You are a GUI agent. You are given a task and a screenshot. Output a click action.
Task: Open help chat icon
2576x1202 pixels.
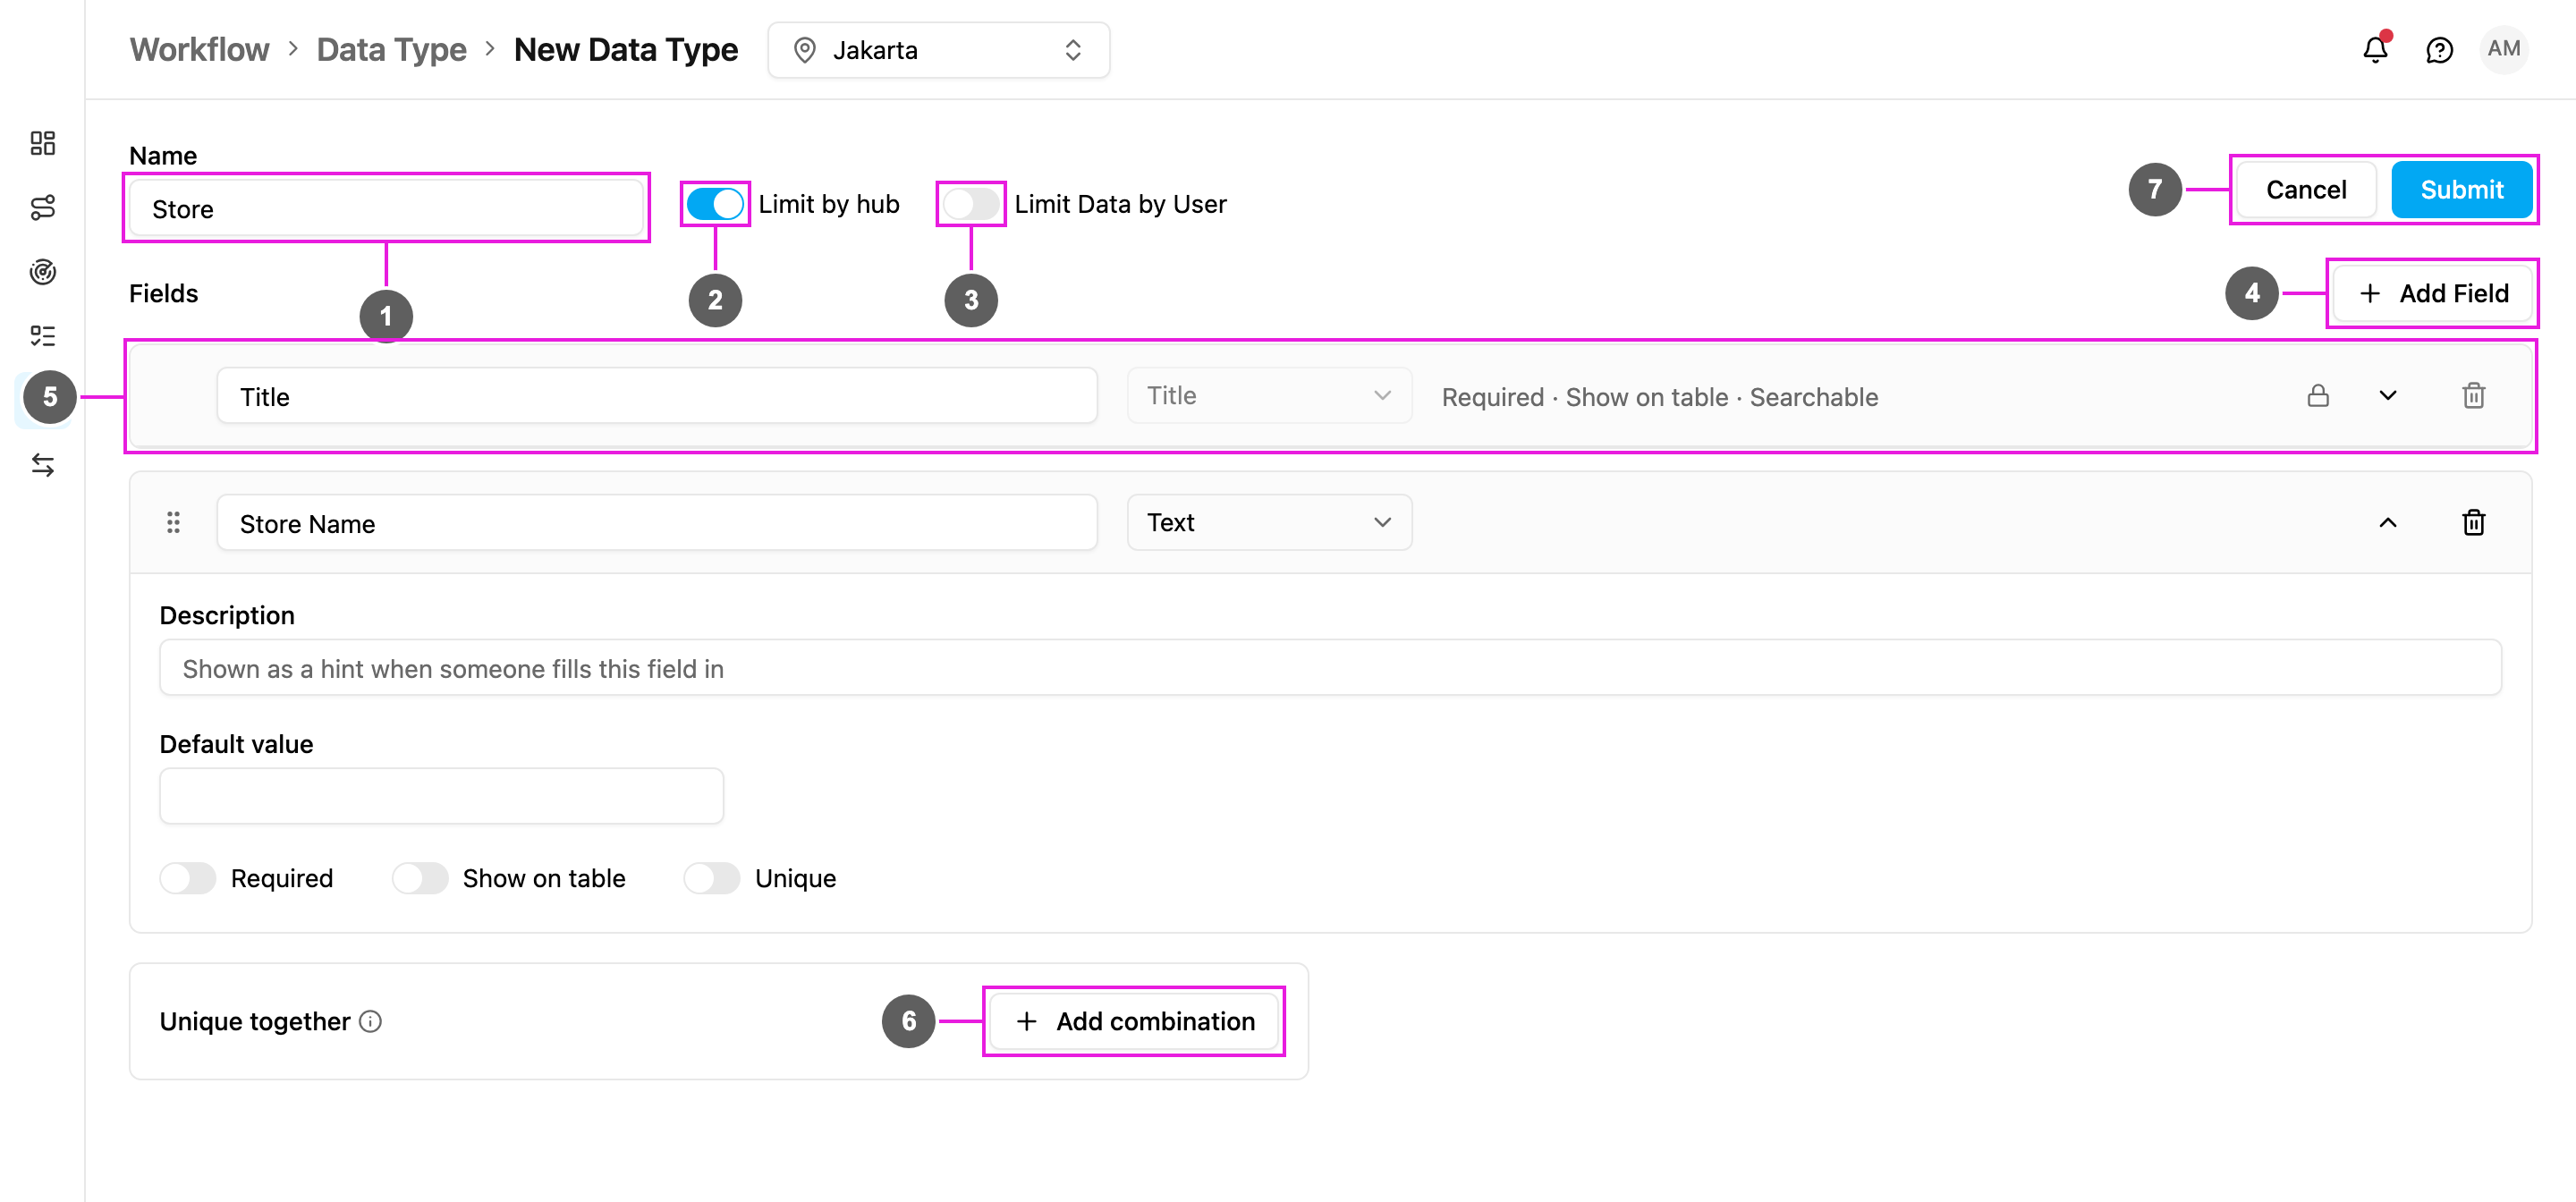coord(2439,50)
